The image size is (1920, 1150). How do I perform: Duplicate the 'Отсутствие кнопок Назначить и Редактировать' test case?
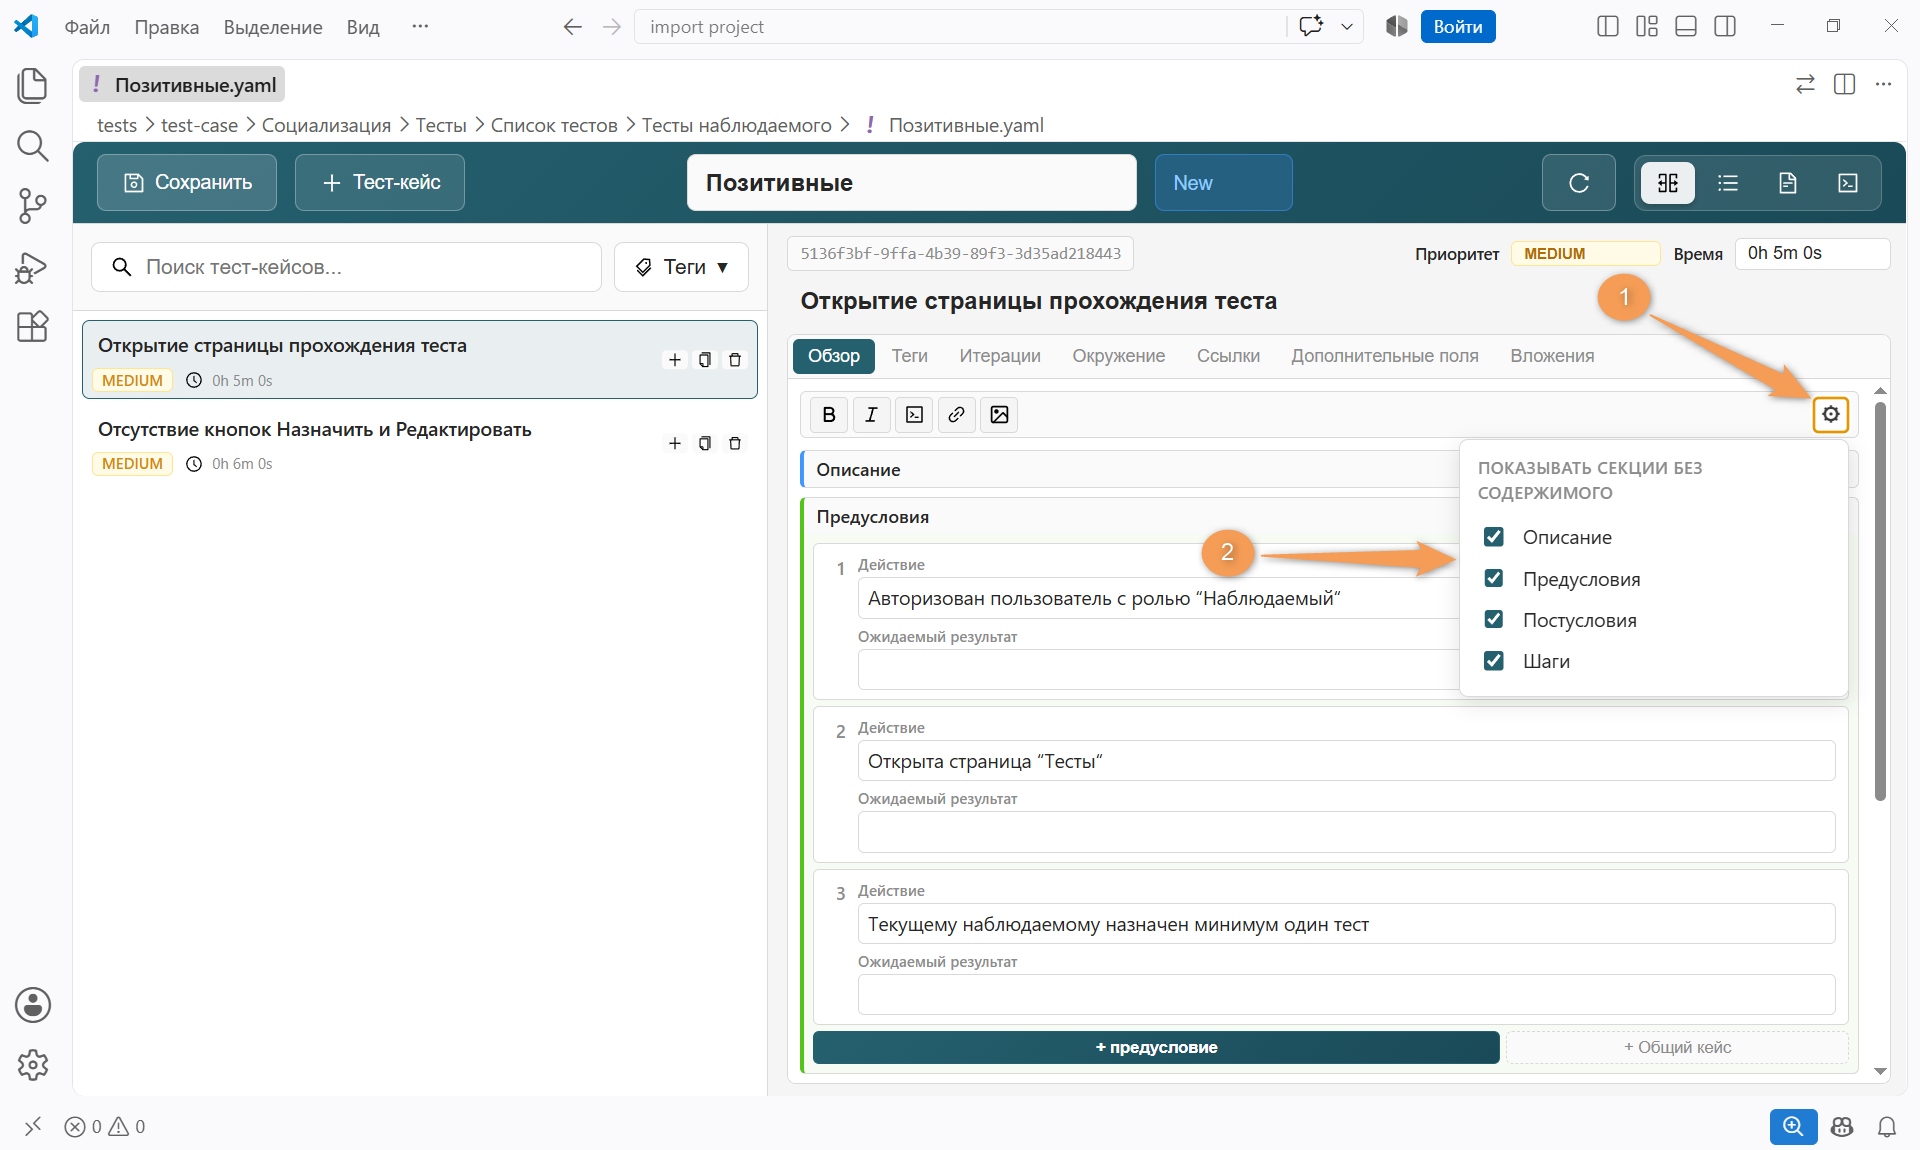click(705, 443)
